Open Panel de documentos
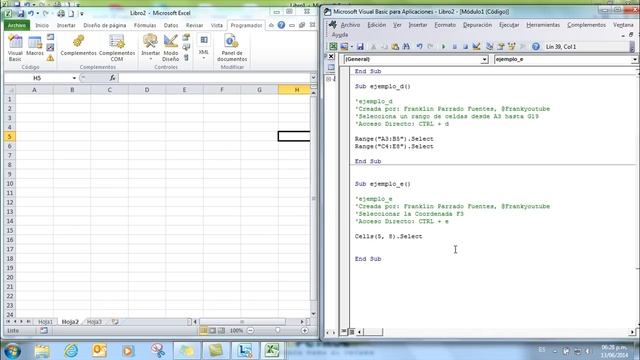The width and height of the screenshot is (640, 360). click(232, 48)
